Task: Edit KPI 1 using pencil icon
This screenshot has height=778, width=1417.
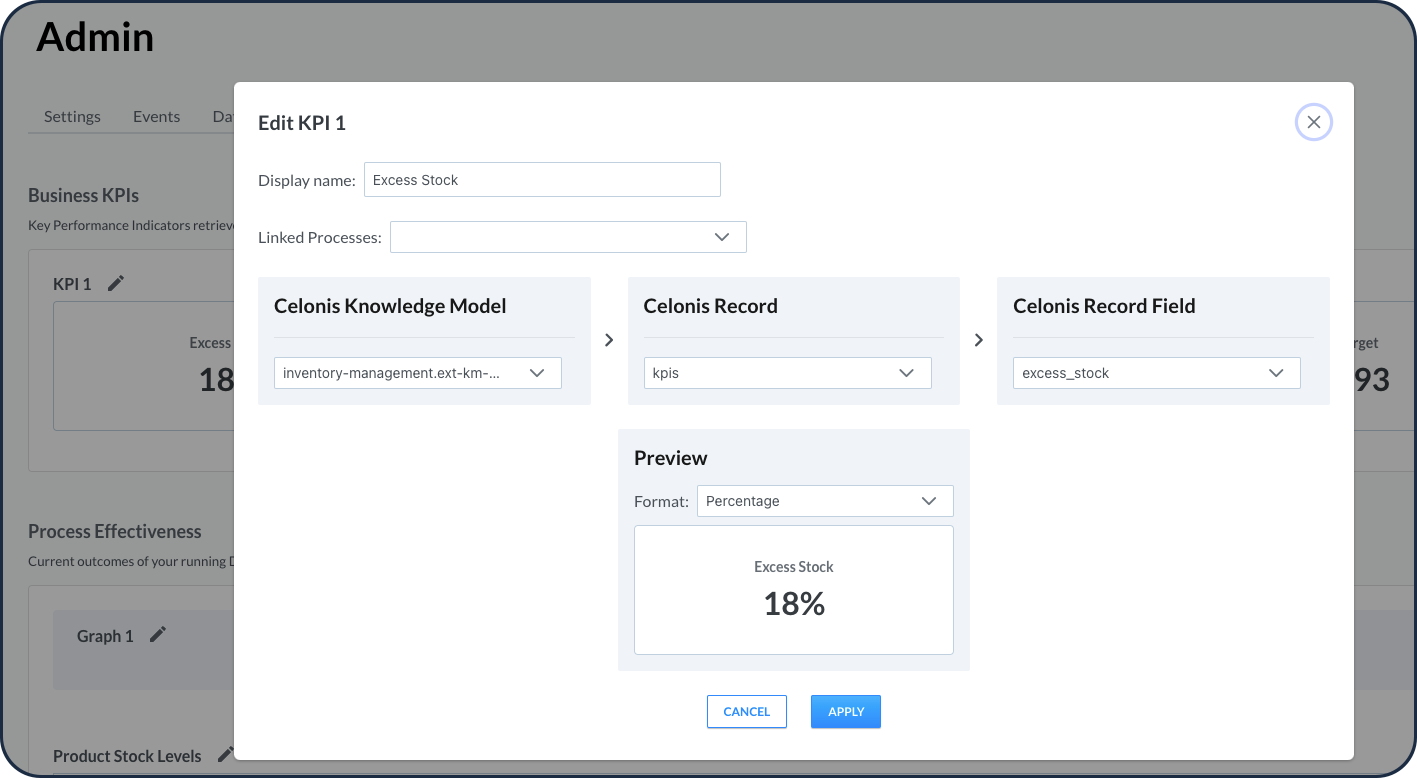Action: click(116, 284)
